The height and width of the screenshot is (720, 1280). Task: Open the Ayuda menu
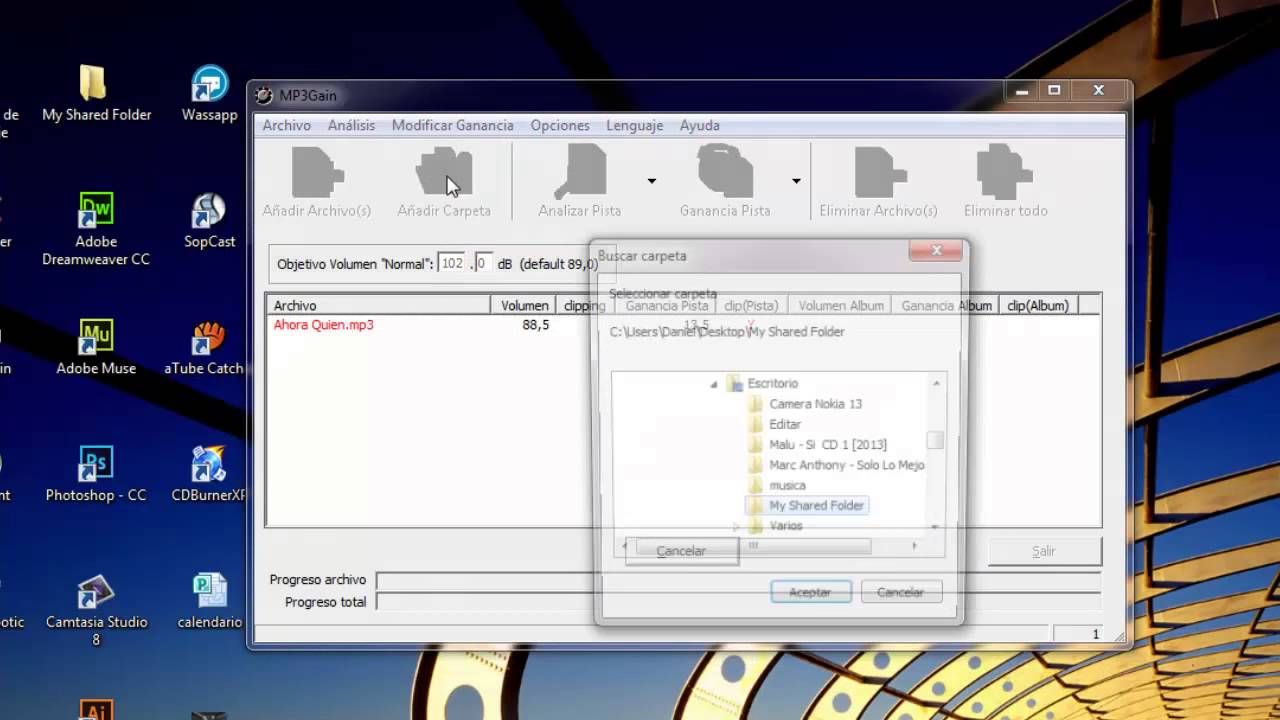tap(699, 125)
